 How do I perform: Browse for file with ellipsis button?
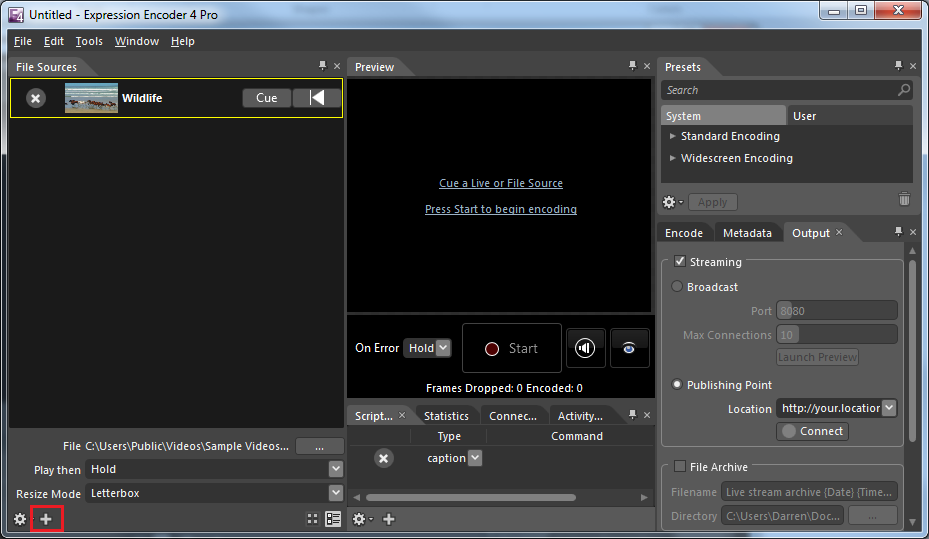pyautogui.click(x=319, y=446)
